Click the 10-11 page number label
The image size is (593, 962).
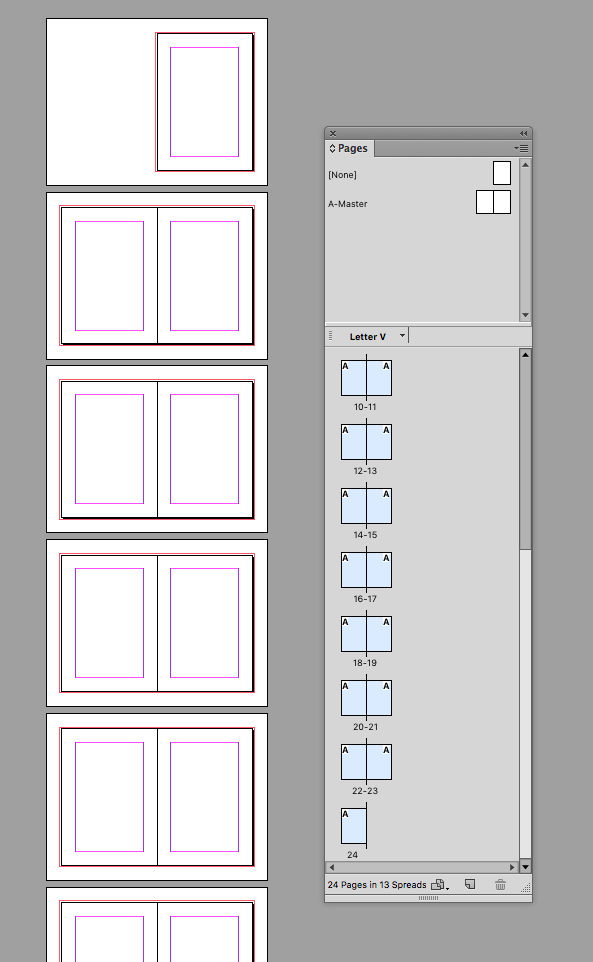click(x=365, y=407)
